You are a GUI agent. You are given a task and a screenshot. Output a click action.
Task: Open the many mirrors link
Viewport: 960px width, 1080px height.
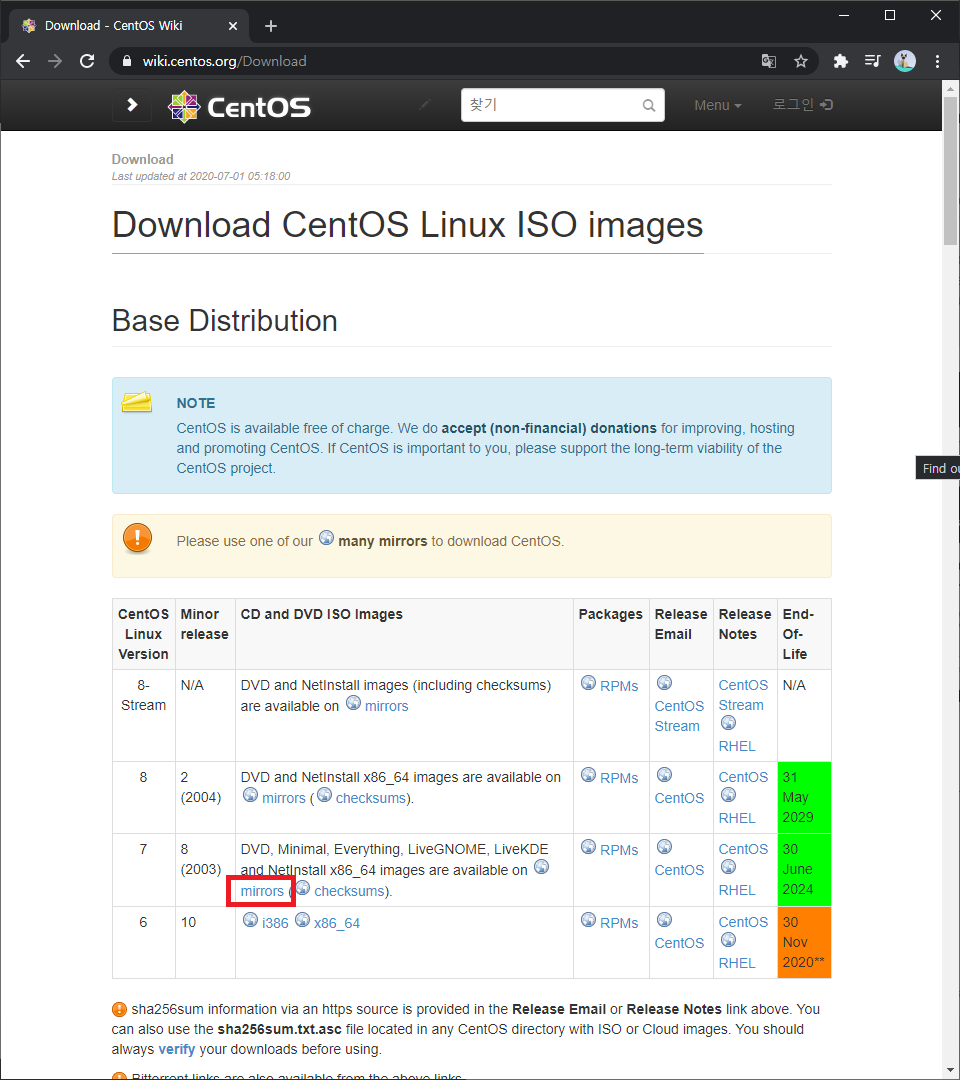pyautogui.click(x=383, y=541)
